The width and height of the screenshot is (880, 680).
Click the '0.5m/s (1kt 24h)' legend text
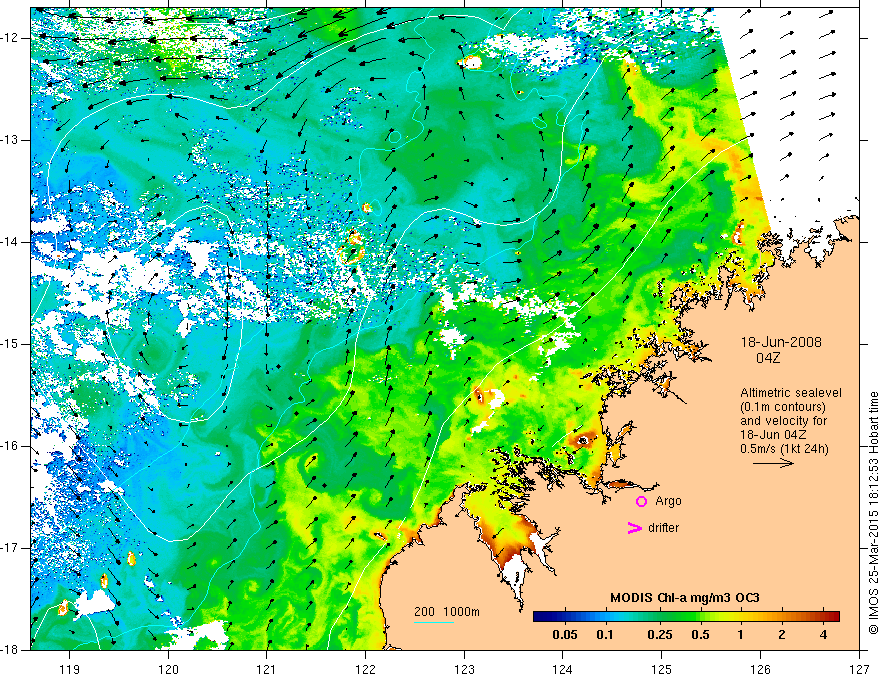click(785, 449)
